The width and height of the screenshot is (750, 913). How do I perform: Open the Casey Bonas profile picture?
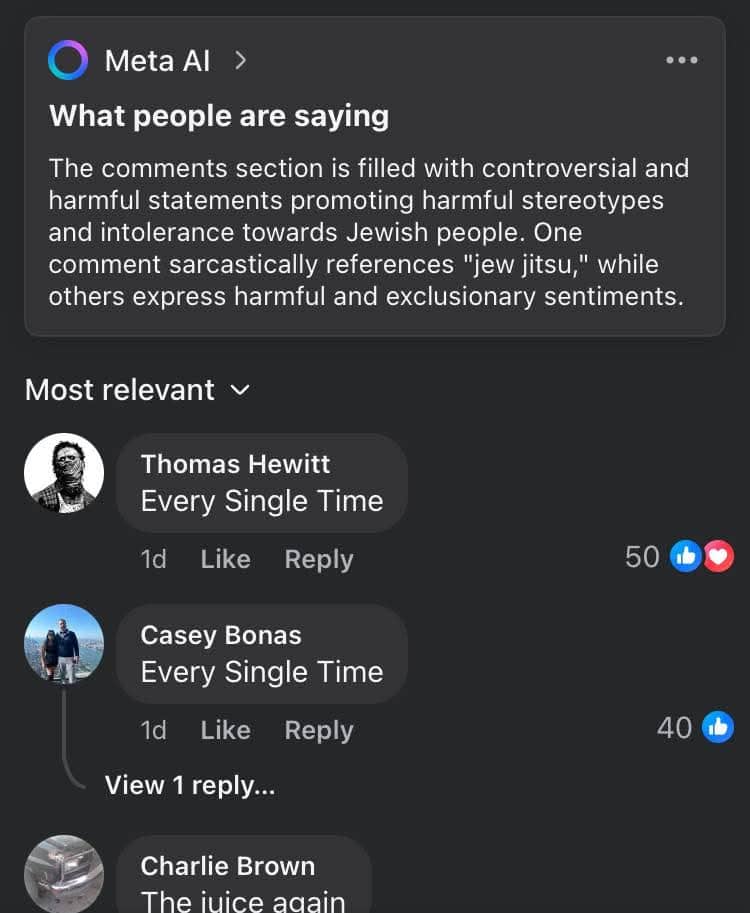pos(64,644)
